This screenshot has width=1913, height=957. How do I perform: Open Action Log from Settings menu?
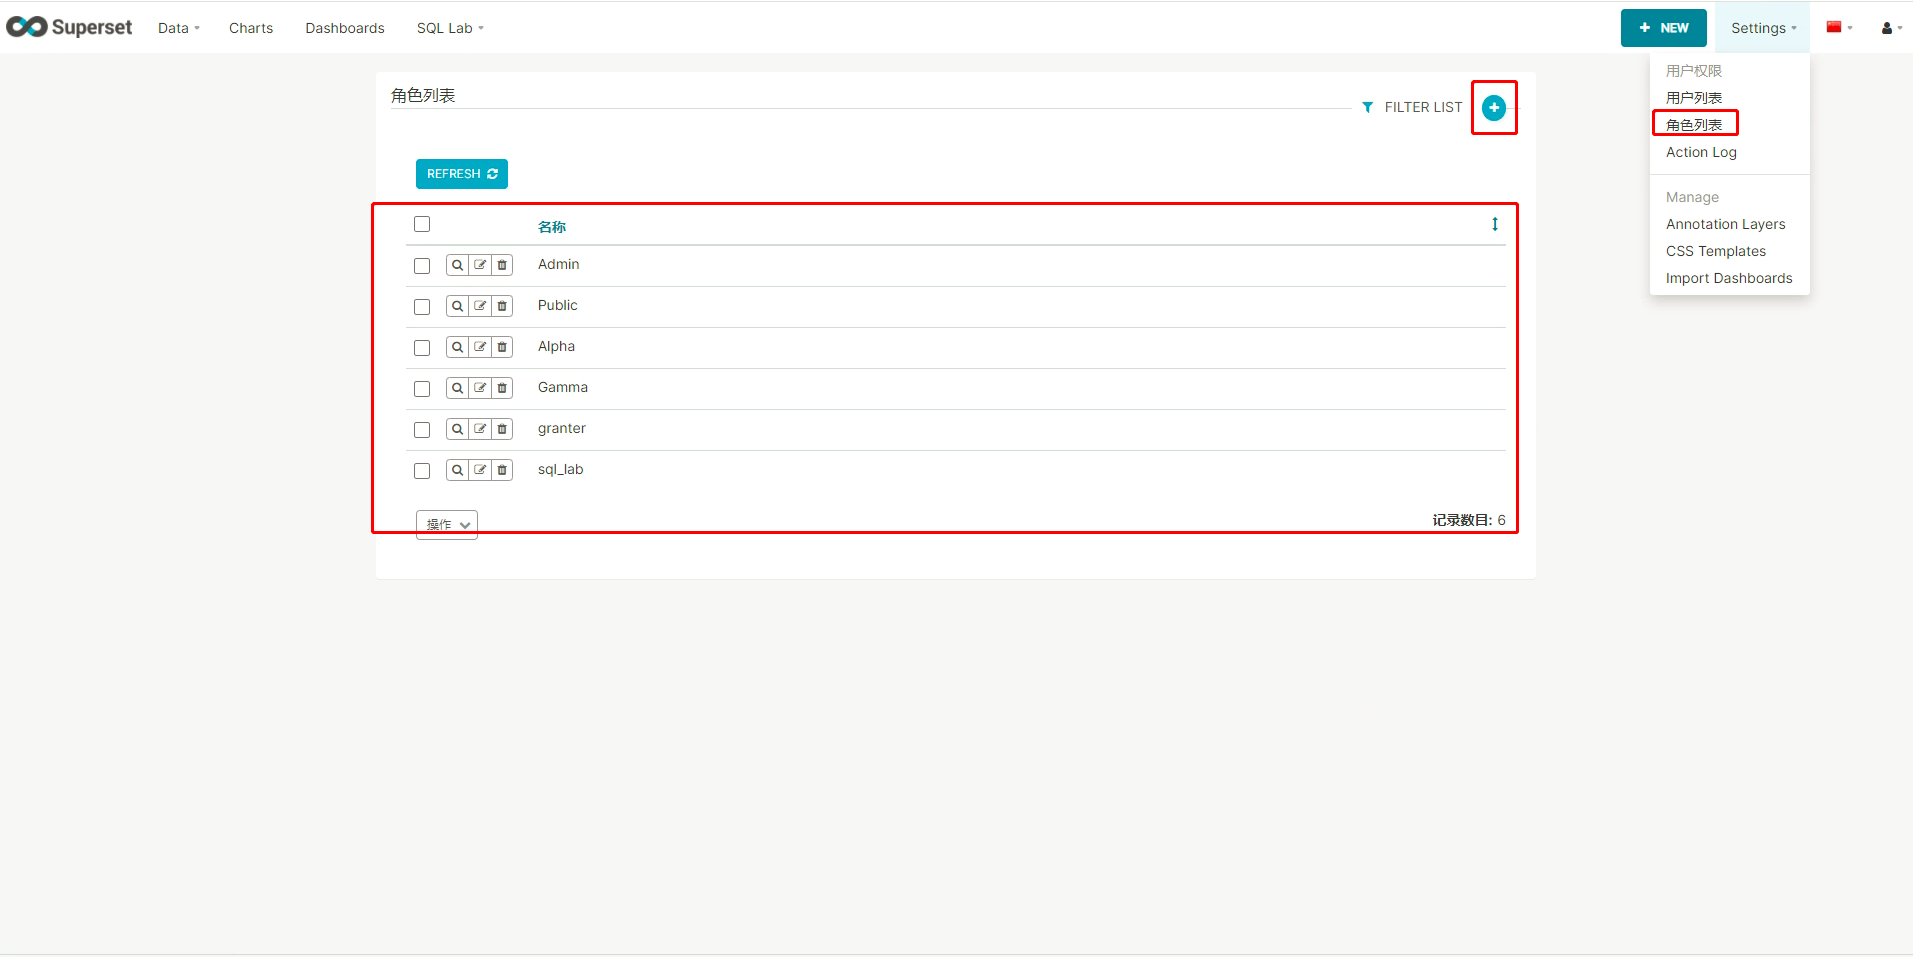click(x=1701, y=152)
